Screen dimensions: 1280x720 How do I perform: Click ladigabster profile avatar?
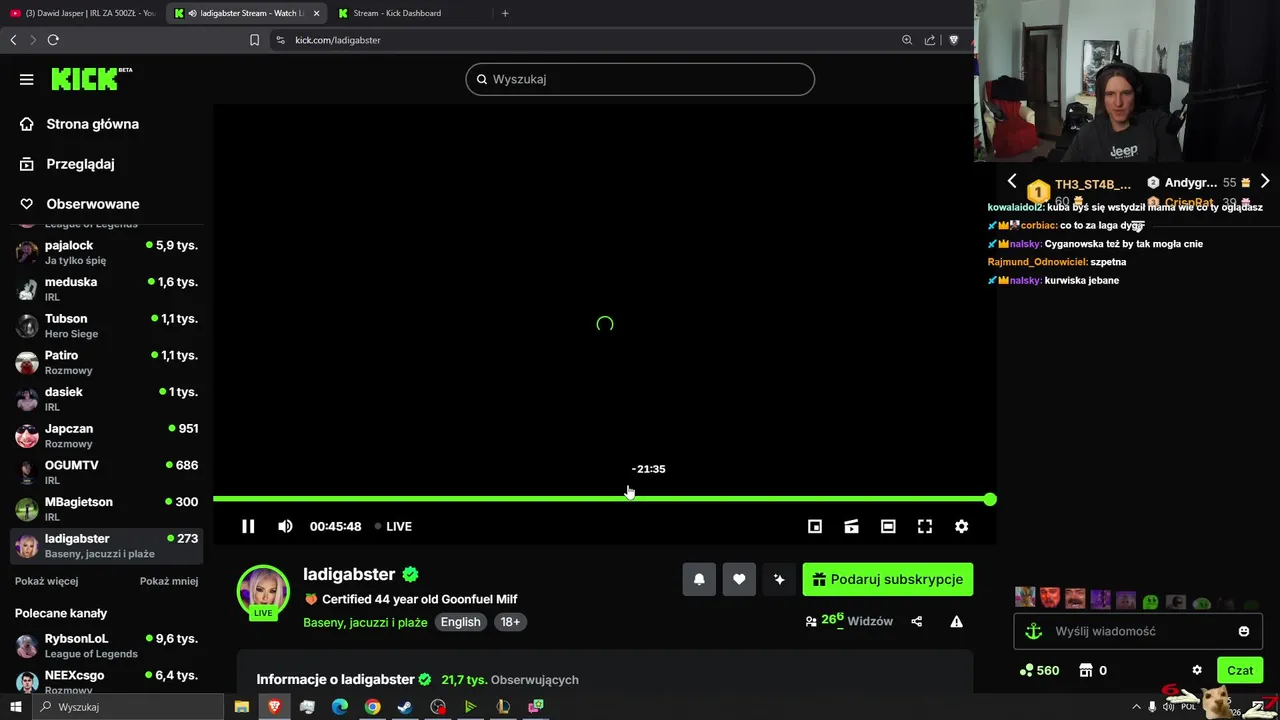click(x=263, y=592)
